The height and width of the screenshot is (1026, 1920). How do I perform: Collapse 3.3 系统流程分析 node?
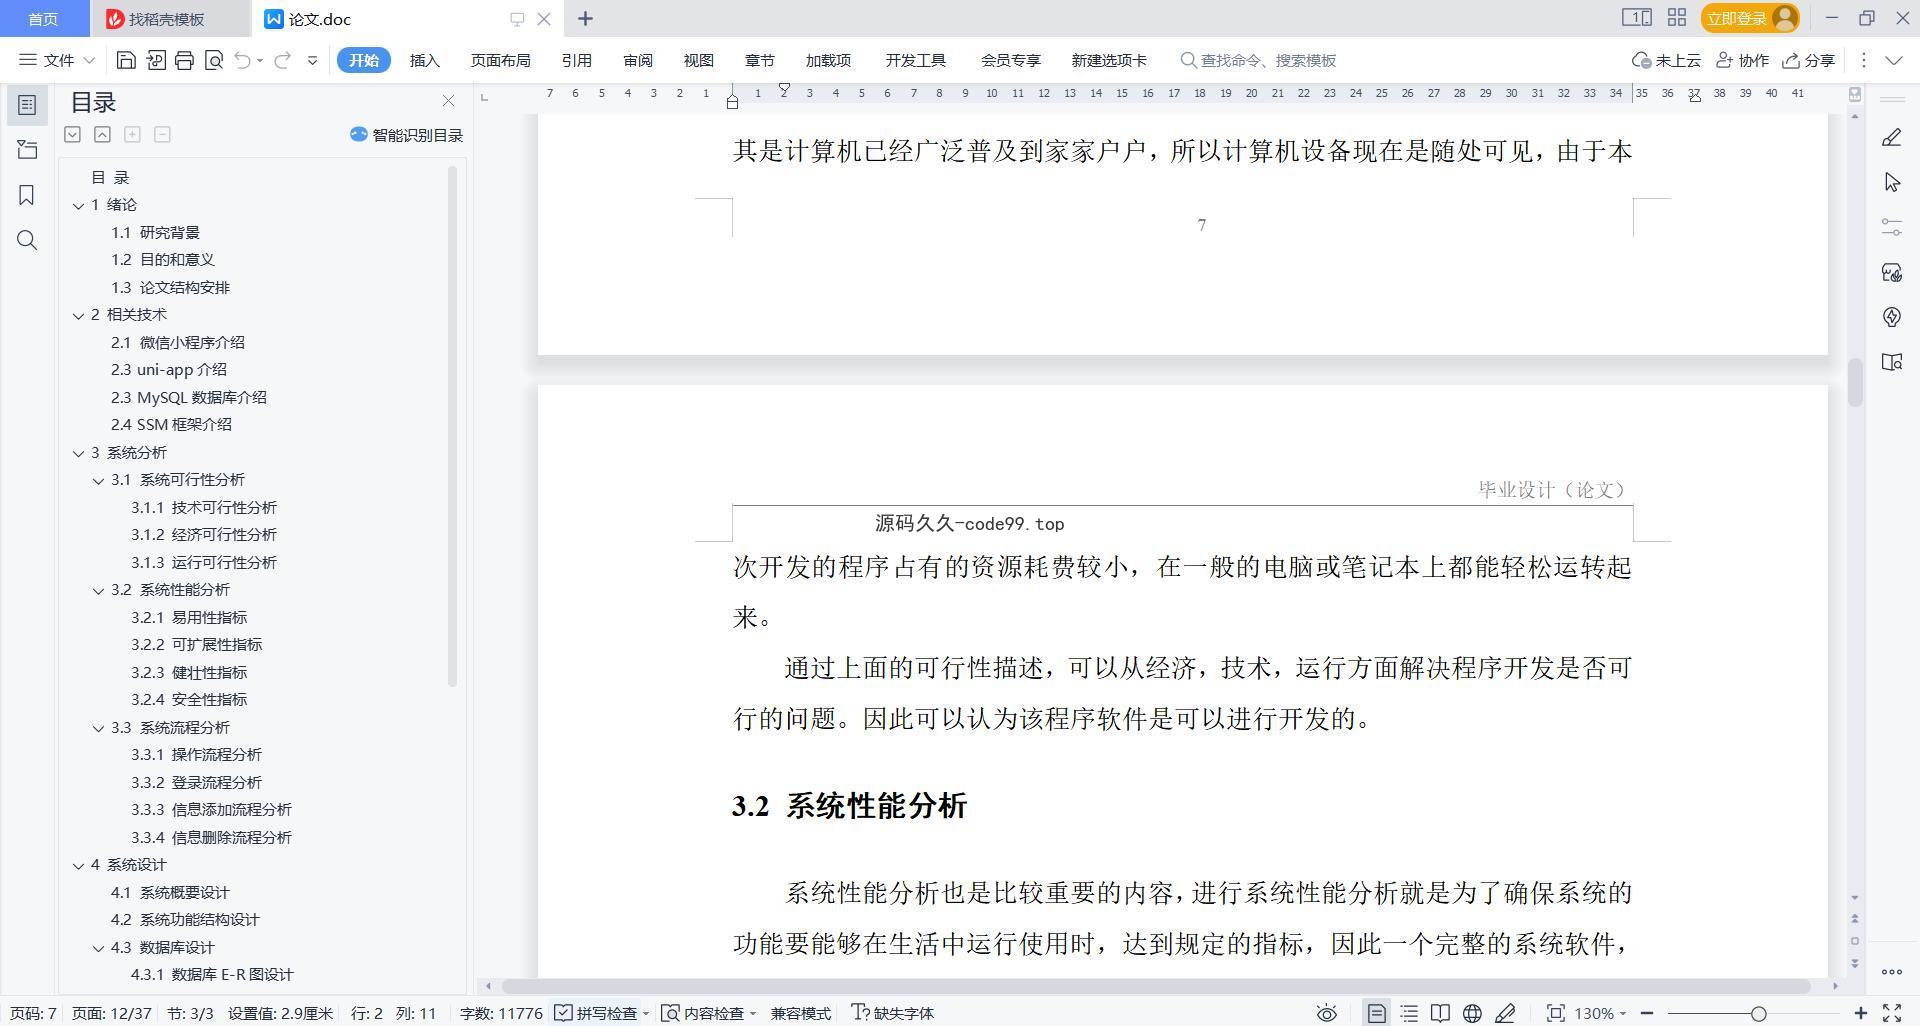tap(98, 728)
